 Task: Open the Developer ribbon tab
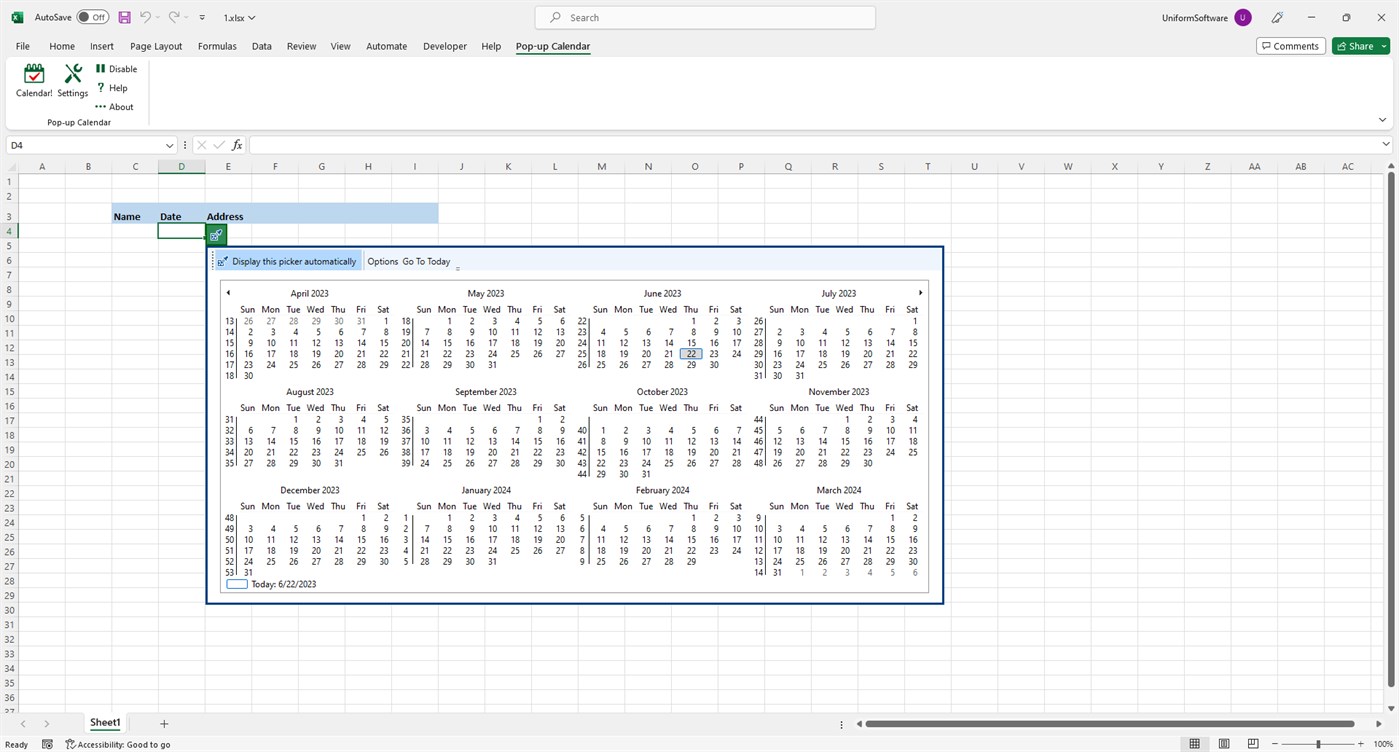click(444, 46)
